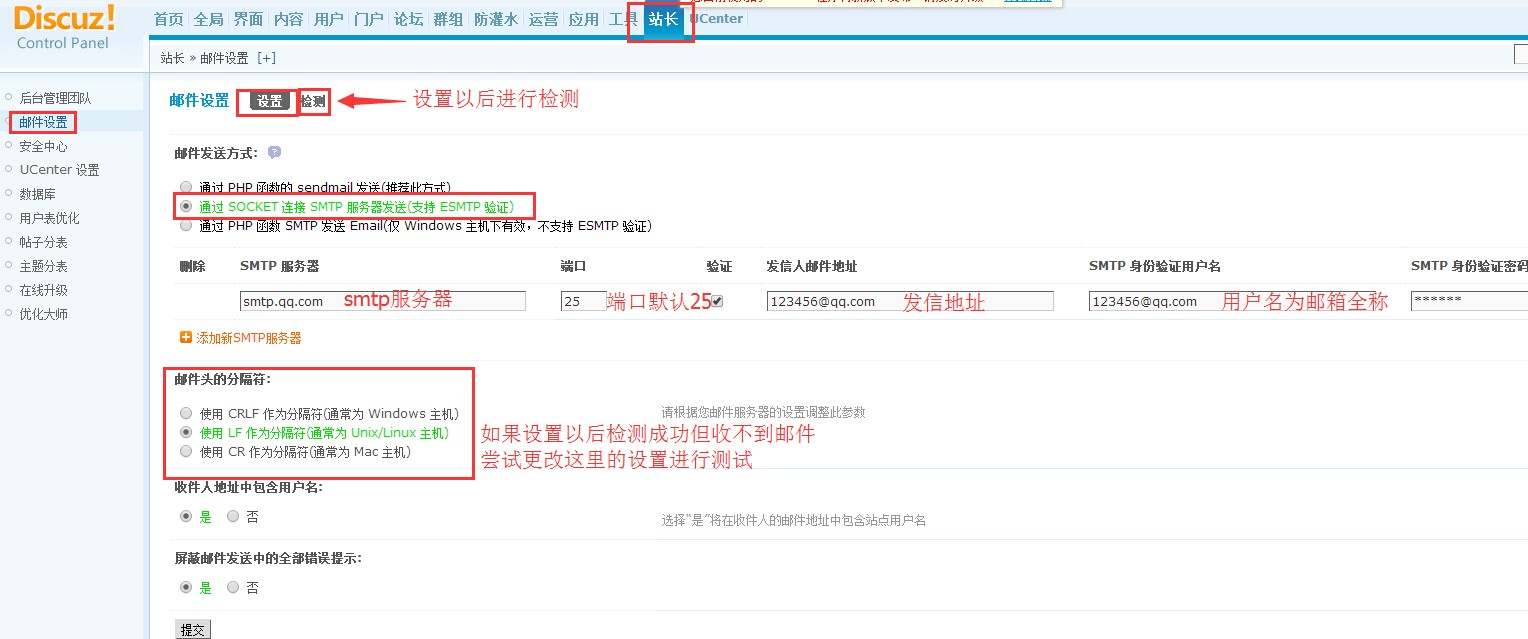Open 数据库 in the left sidebar
The image size is (1528, 639).
pyautogui.click(x=37, y=194)
